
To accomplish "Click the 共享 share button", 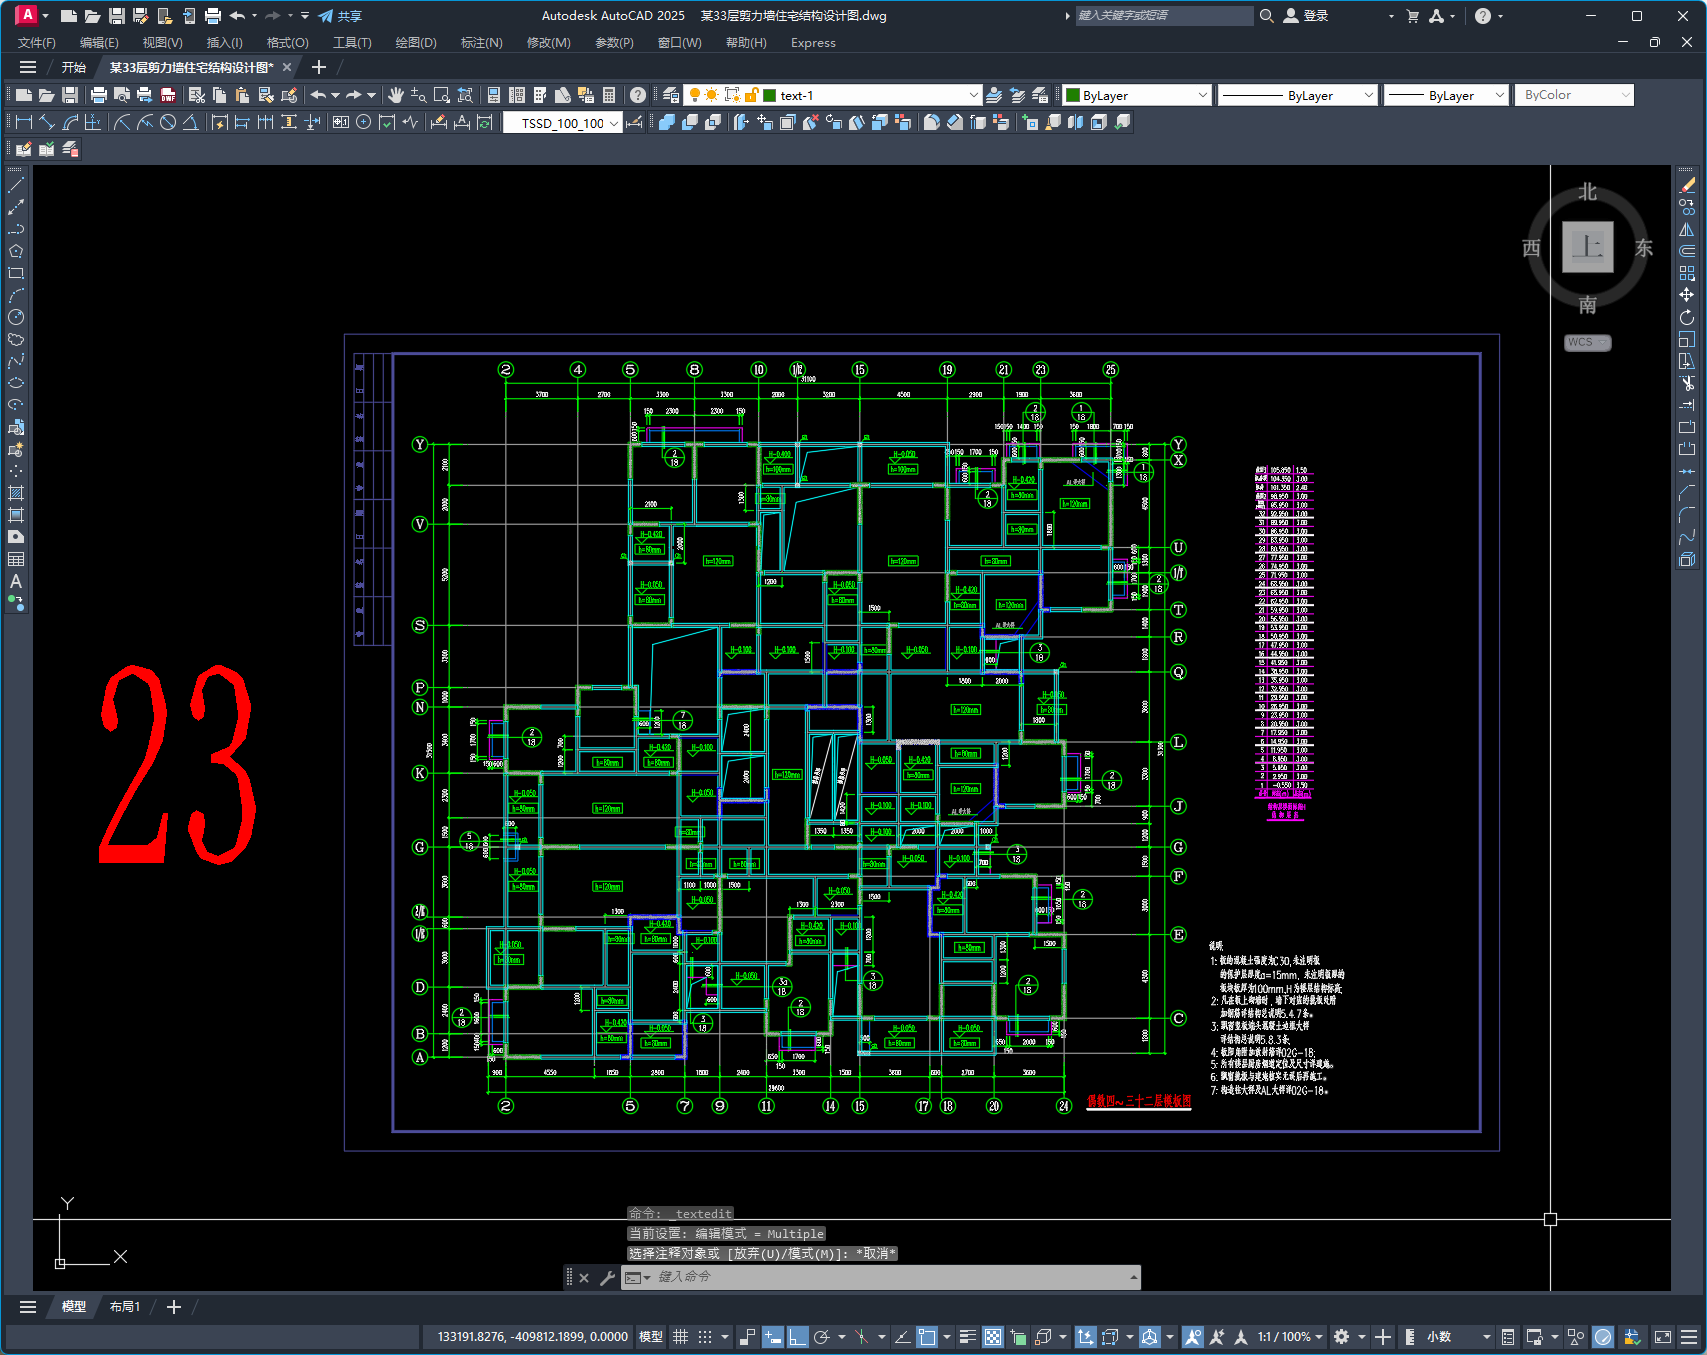I will click(x=340, y=16).
